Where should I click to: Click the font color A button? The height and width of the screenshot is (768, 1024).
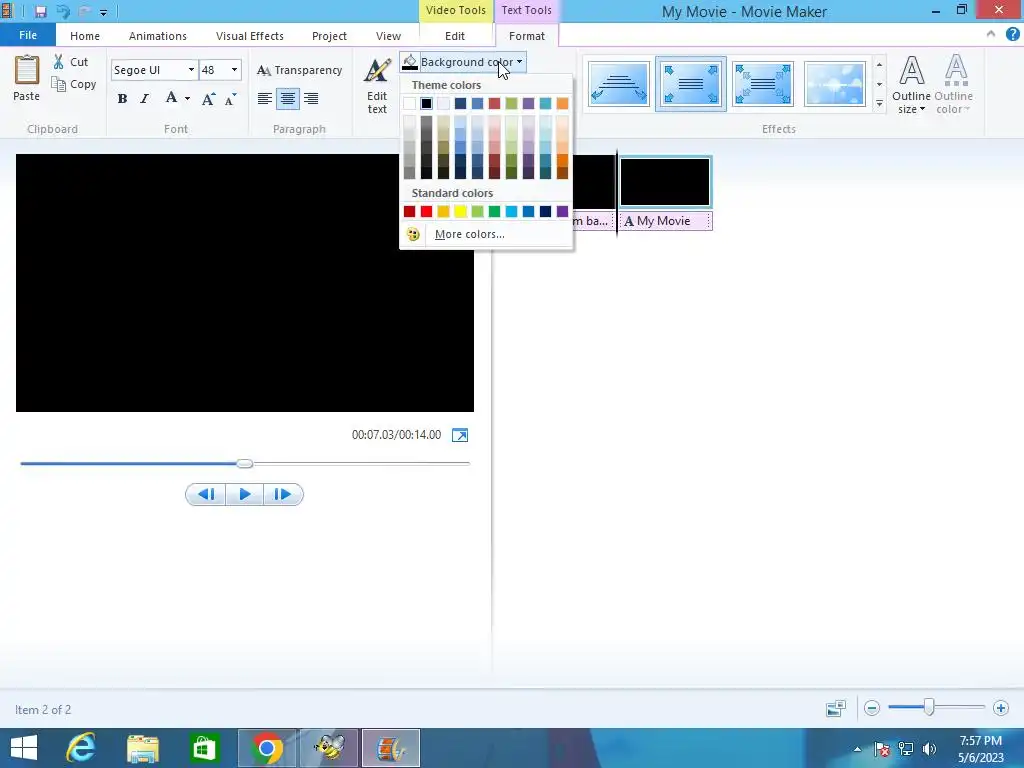click(171, 99)
